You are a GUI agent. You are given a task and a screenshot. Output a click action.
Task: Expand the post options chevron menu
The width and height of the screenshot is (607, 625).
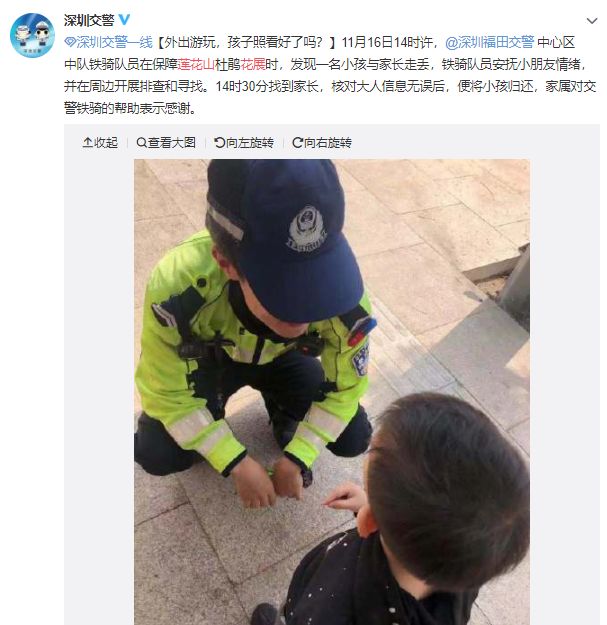point(592,21)
